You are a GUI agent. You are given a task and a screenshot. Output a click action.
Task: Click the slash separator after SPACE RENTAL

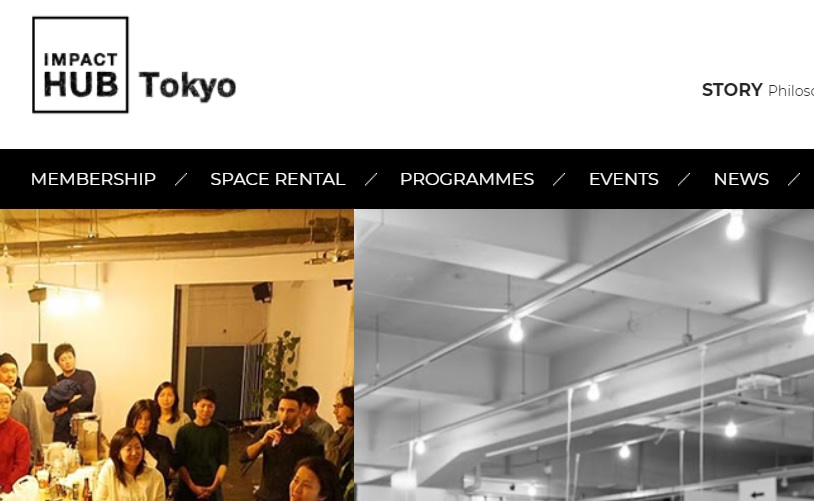371,179
